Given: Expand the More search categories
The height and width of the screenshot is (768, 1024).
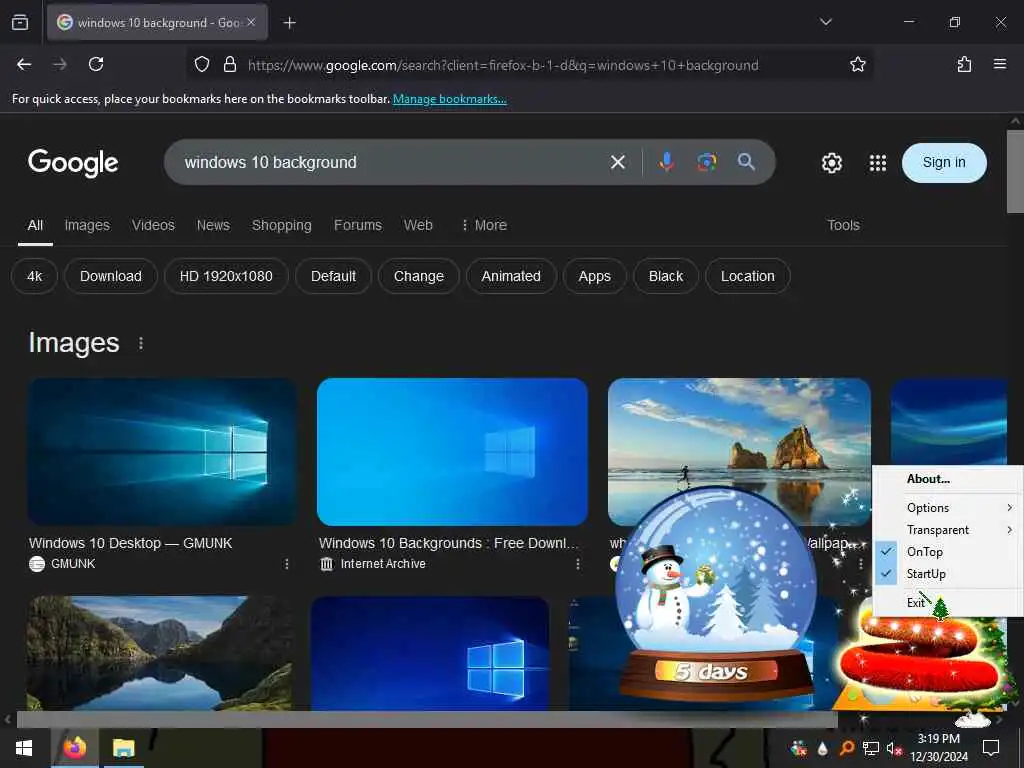Looking at the screenshot, I should pos(484,225).
